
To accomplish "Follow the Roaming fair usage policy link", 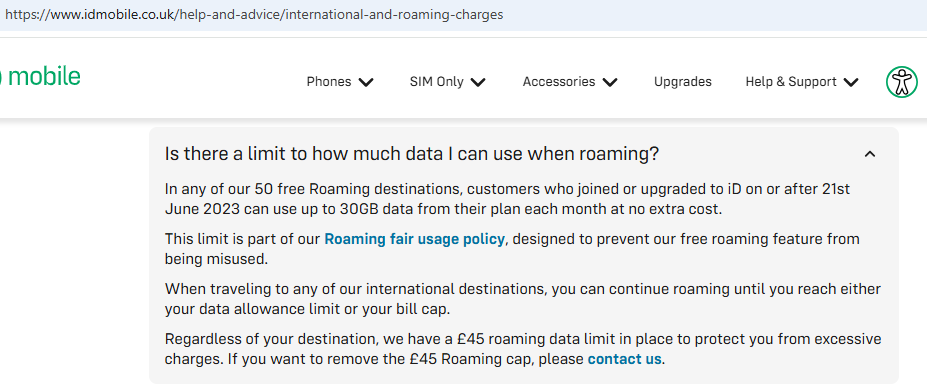I will pyautogui.click(x=414, y=239).
